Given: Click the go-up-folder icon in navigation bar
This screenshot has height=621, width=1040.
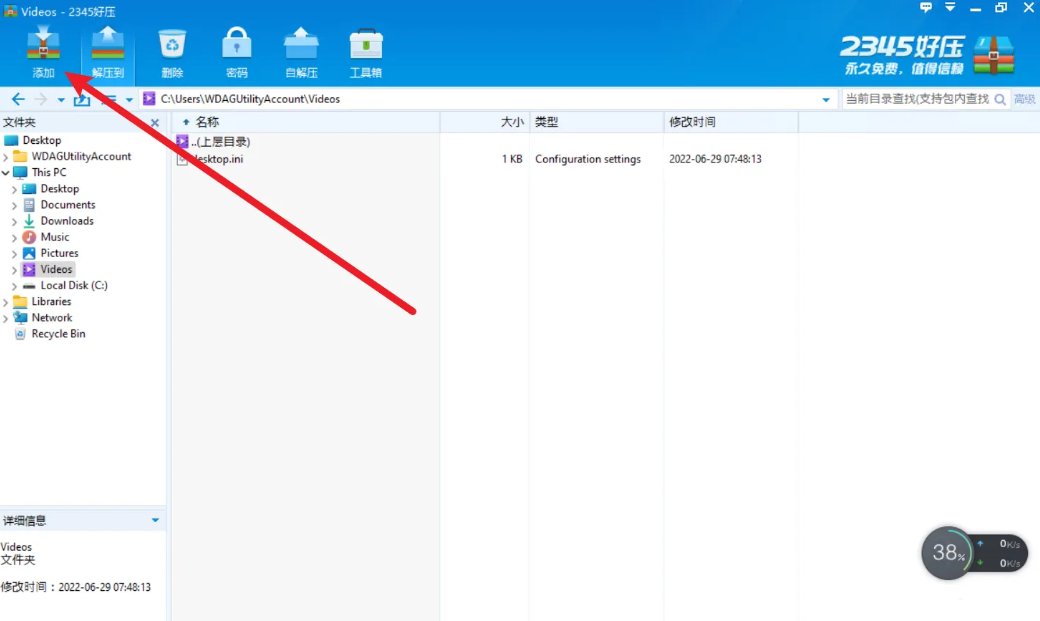Looking at the screenshot, I should point(82,99).
